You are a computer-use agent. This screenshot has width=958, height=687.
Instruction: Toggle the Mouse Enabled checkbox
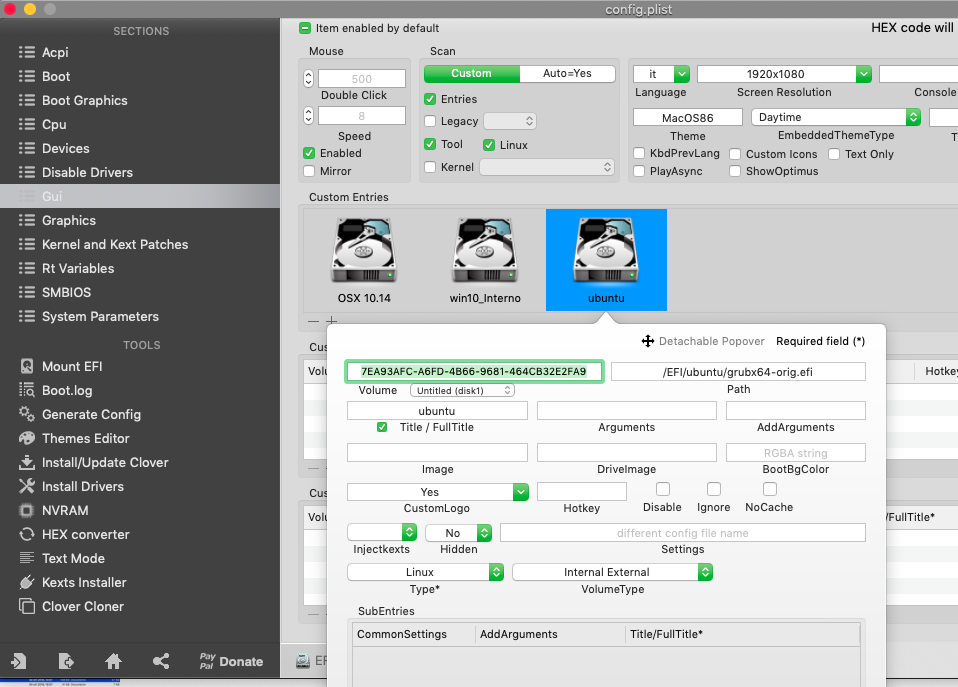coord(309,153)
